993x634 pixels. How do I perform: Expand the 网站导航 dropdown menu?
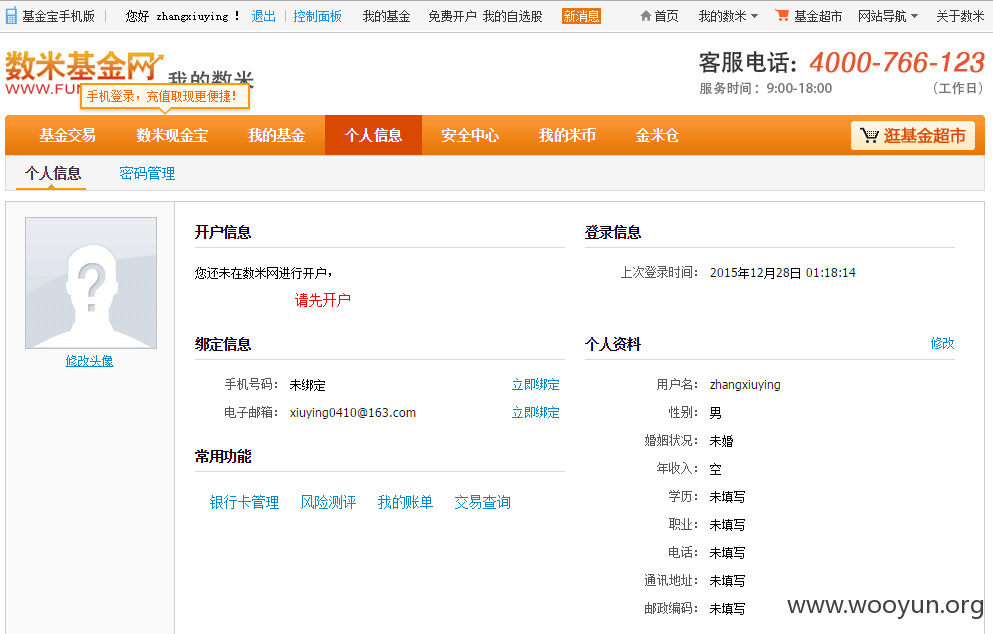click(x=887, y=16)
